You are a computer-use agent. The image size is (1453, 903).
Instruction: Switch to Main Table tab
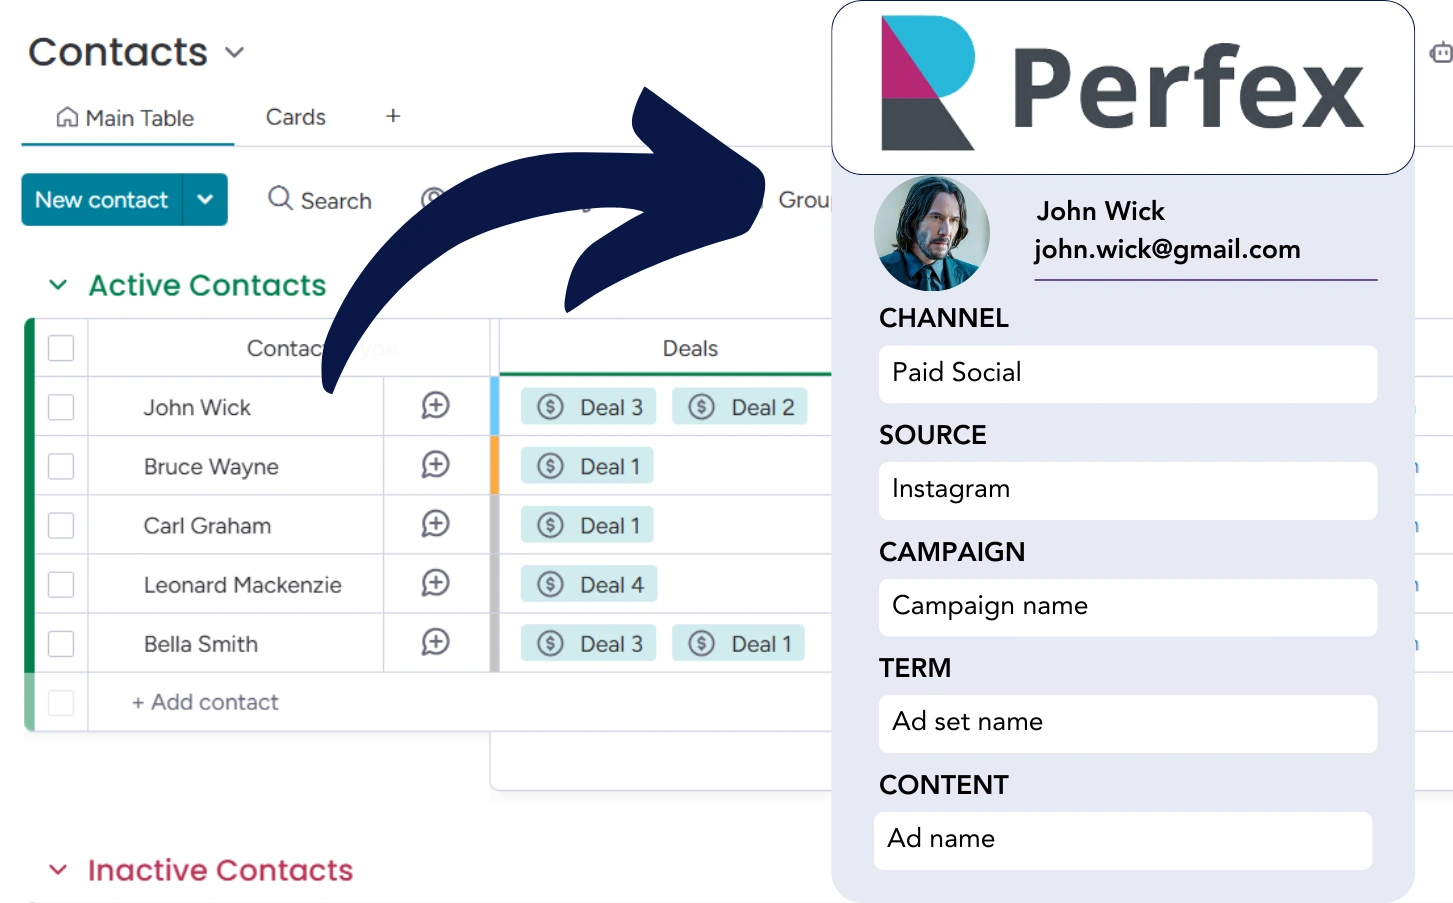(x=126, y=118)
